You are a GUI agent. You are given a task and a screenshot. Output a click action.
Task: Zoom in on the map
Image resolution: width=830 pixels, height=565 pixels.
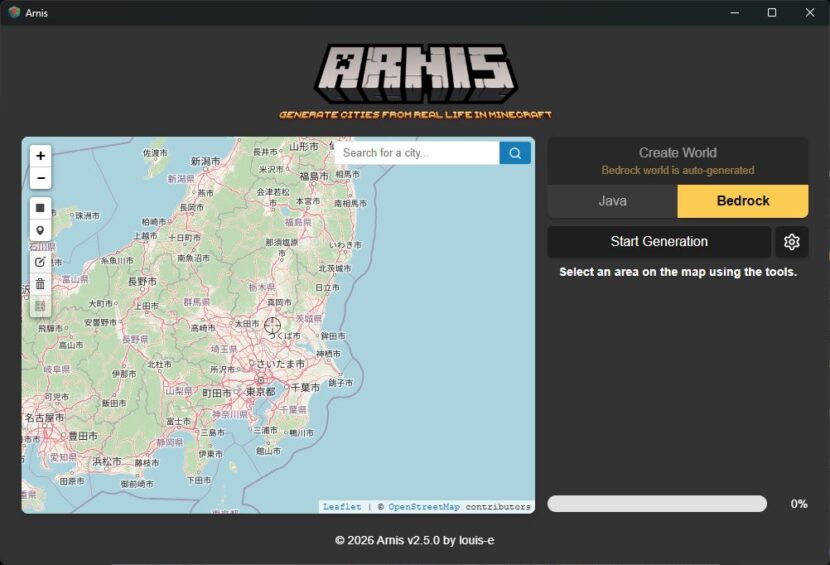point(40,156)
